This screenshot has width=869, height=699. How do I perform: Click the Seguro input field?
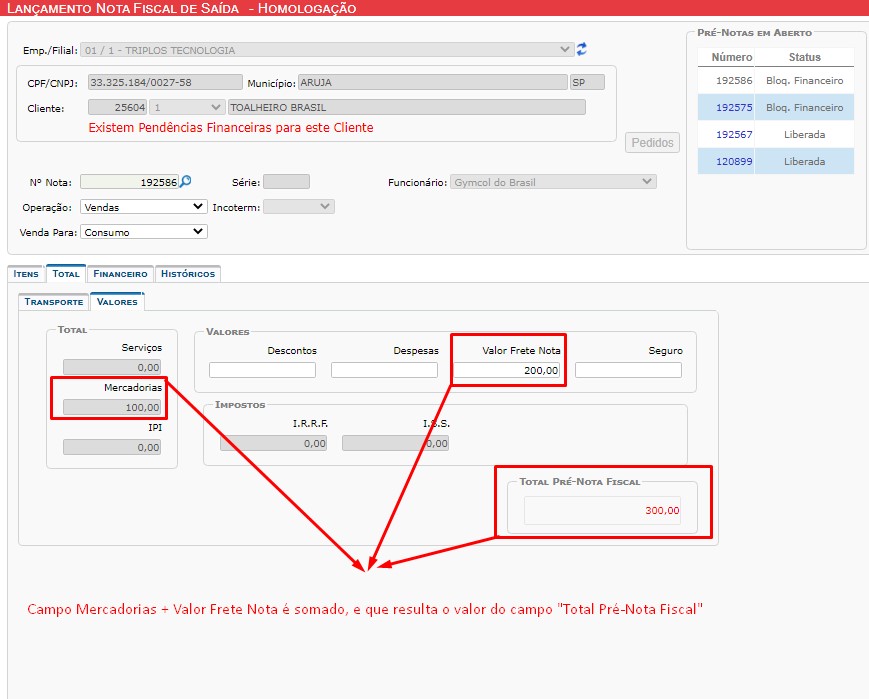(x=628, y=370)
